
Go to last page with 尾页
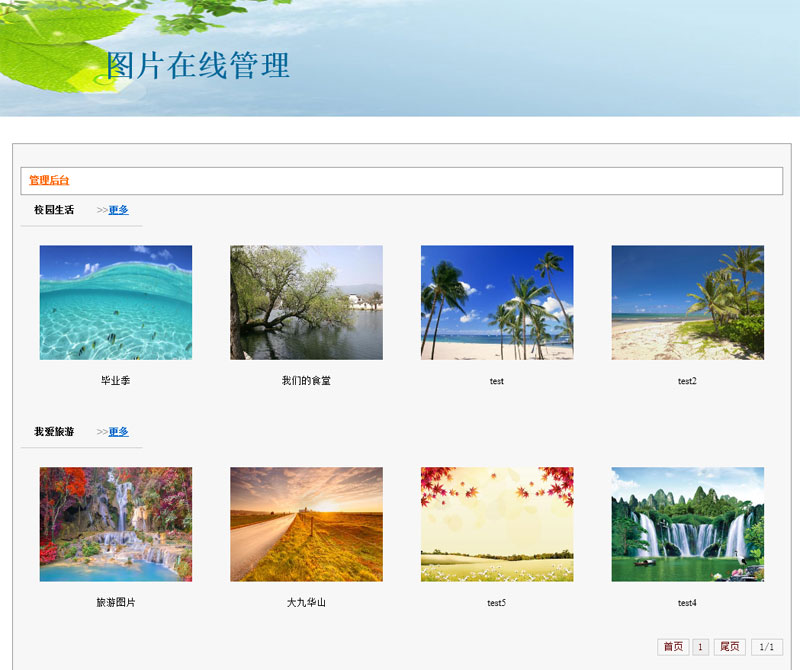click(730, 647)
